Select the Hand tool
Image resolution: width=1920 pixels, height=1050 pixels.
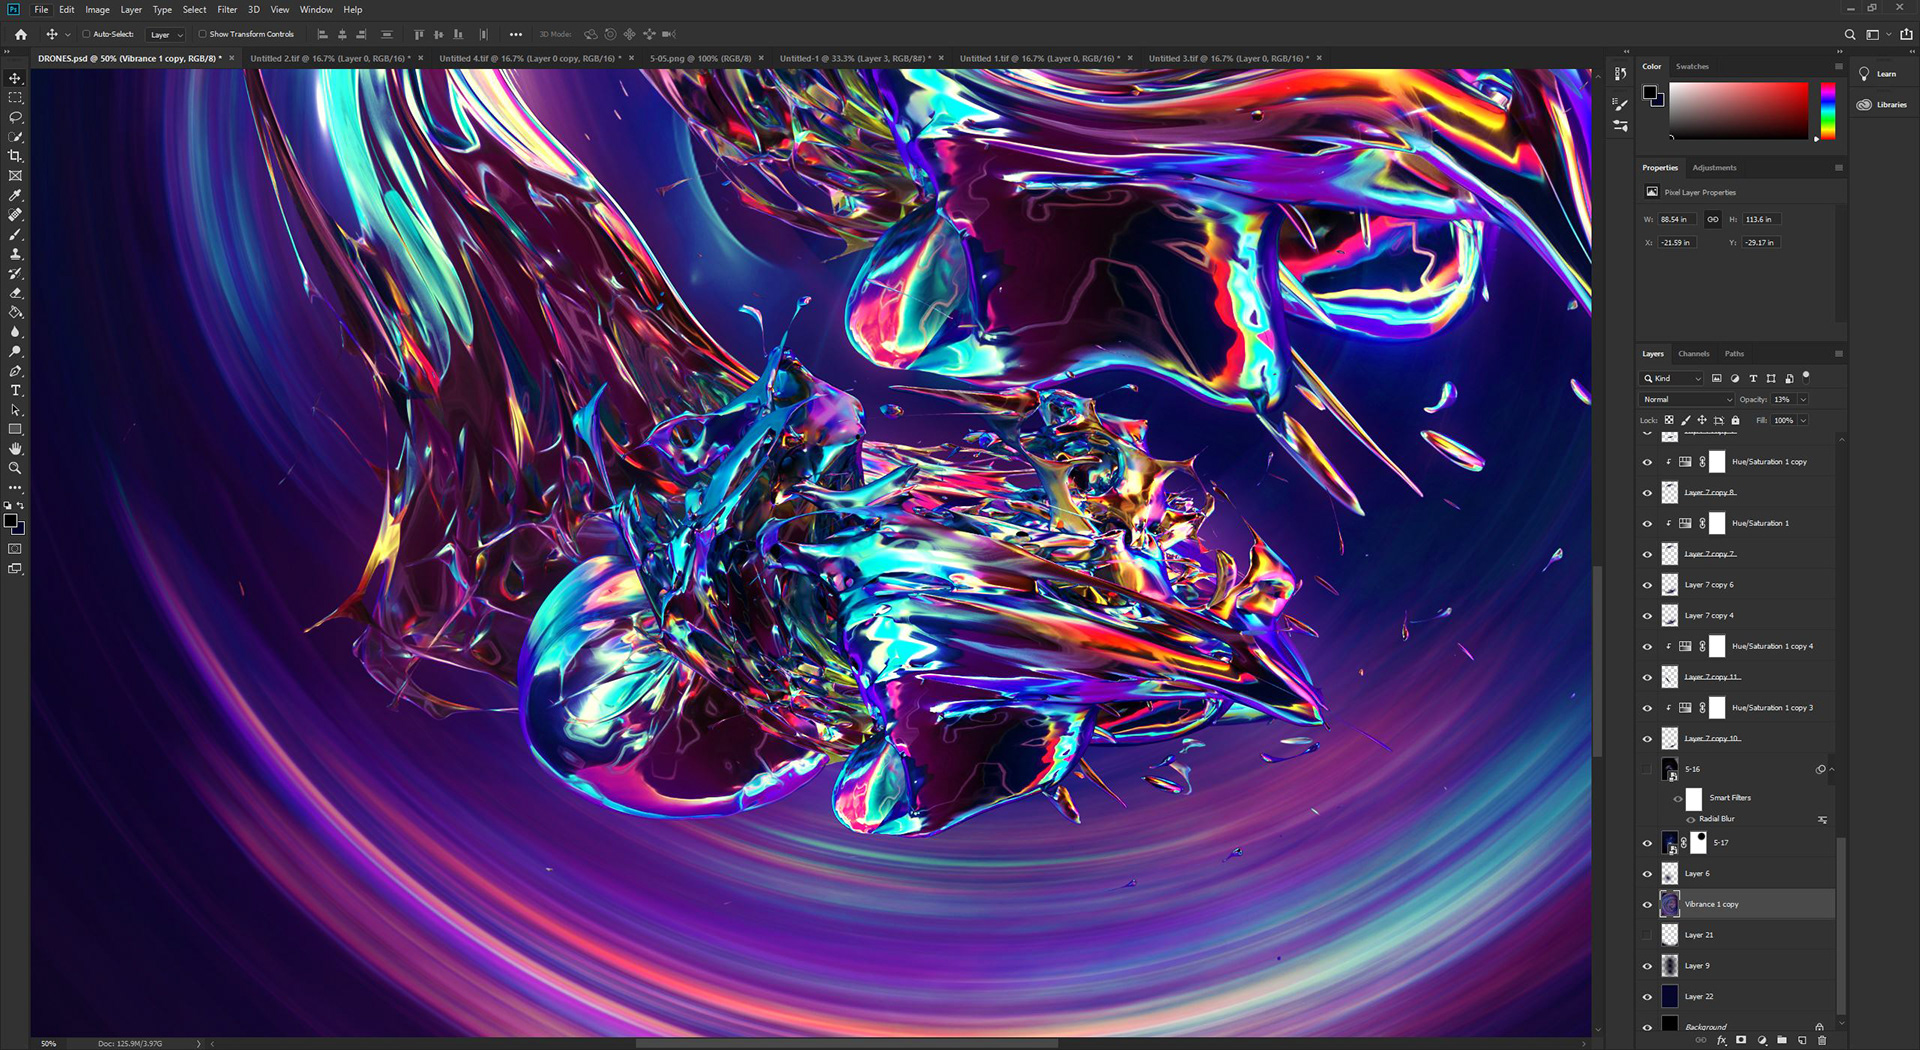[x=15, y=449]
